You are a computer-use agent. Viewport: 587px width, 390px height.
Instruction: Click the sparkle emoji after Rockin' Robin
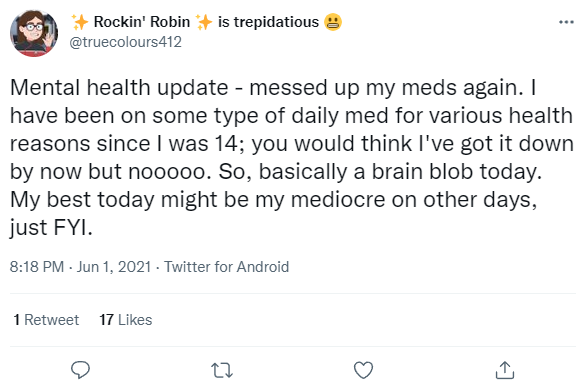click(x=204, y=22)
